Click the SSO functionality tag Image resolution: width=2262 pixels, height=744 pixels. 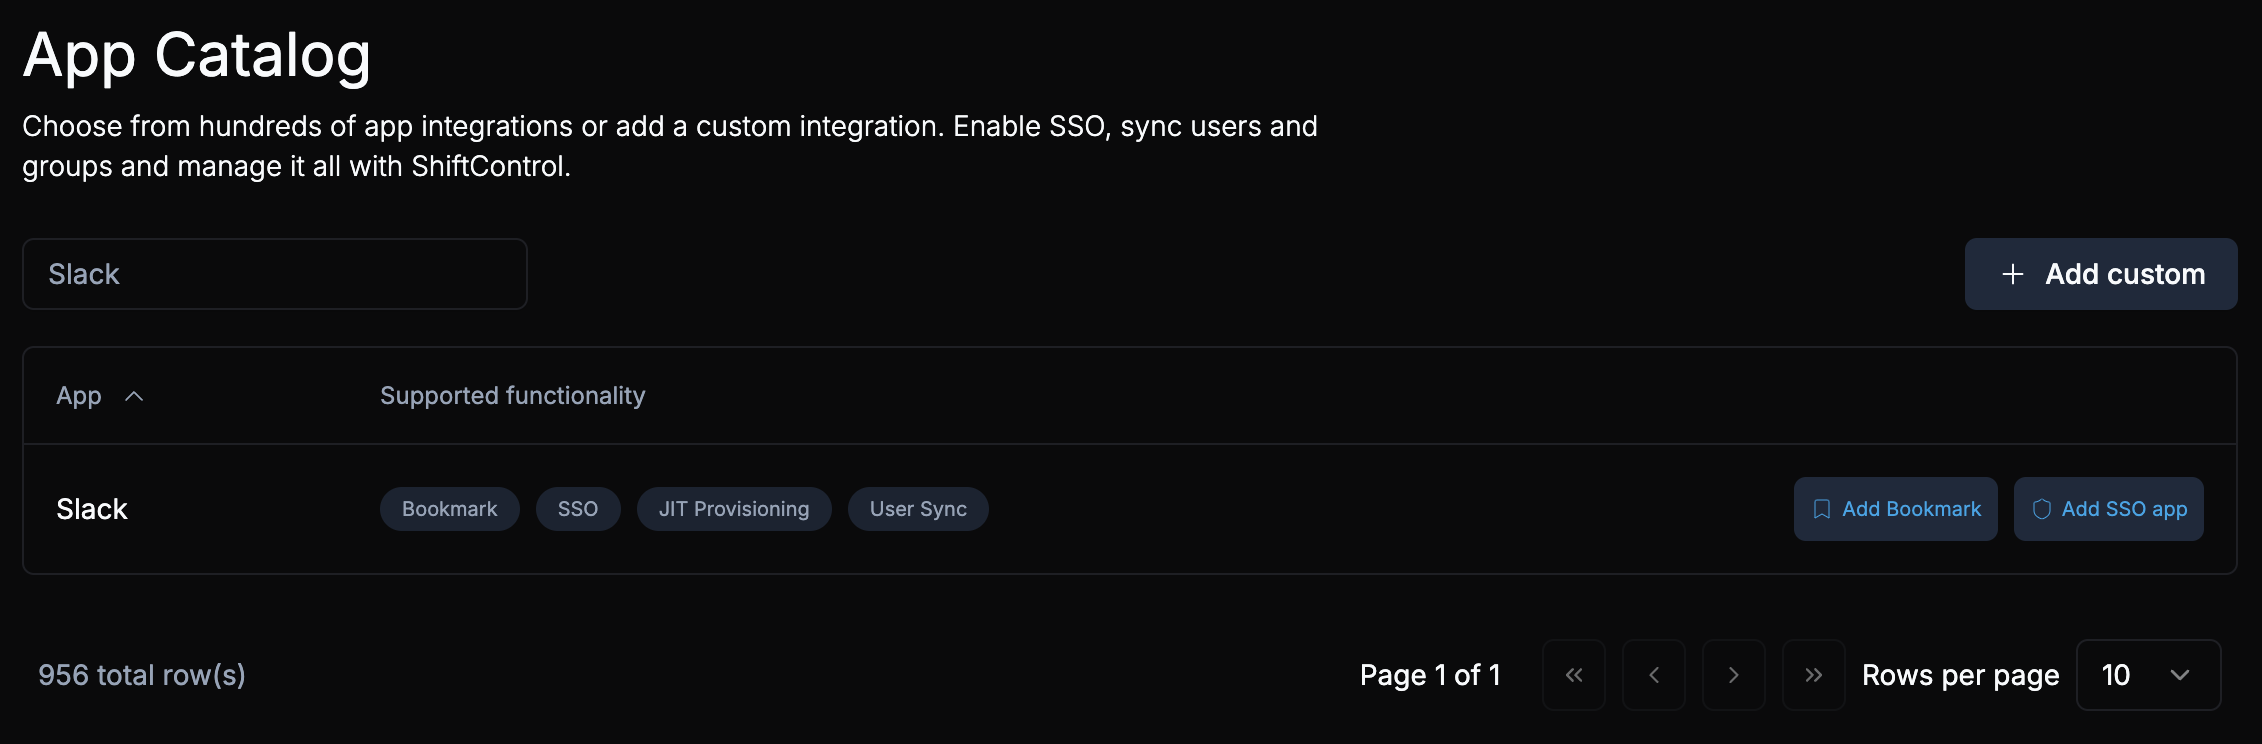tap(578, 509)
